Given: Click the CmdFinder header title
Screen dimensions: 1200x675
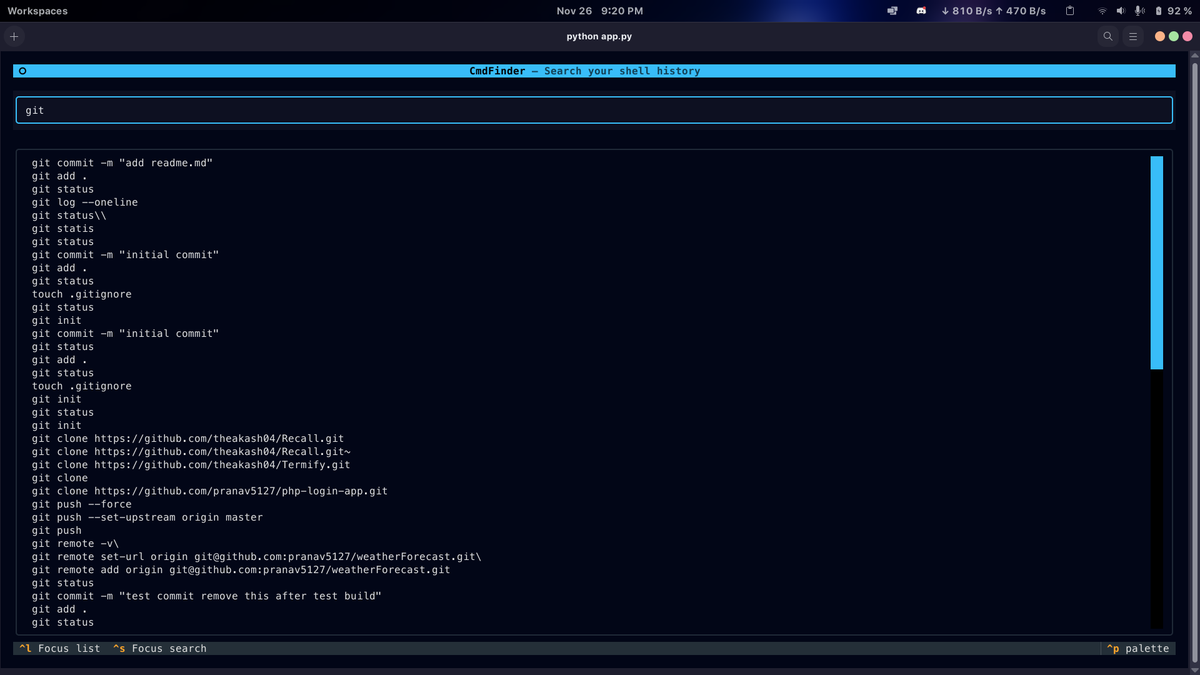Looking at the screenshot, I should click(x=585, y=71).
